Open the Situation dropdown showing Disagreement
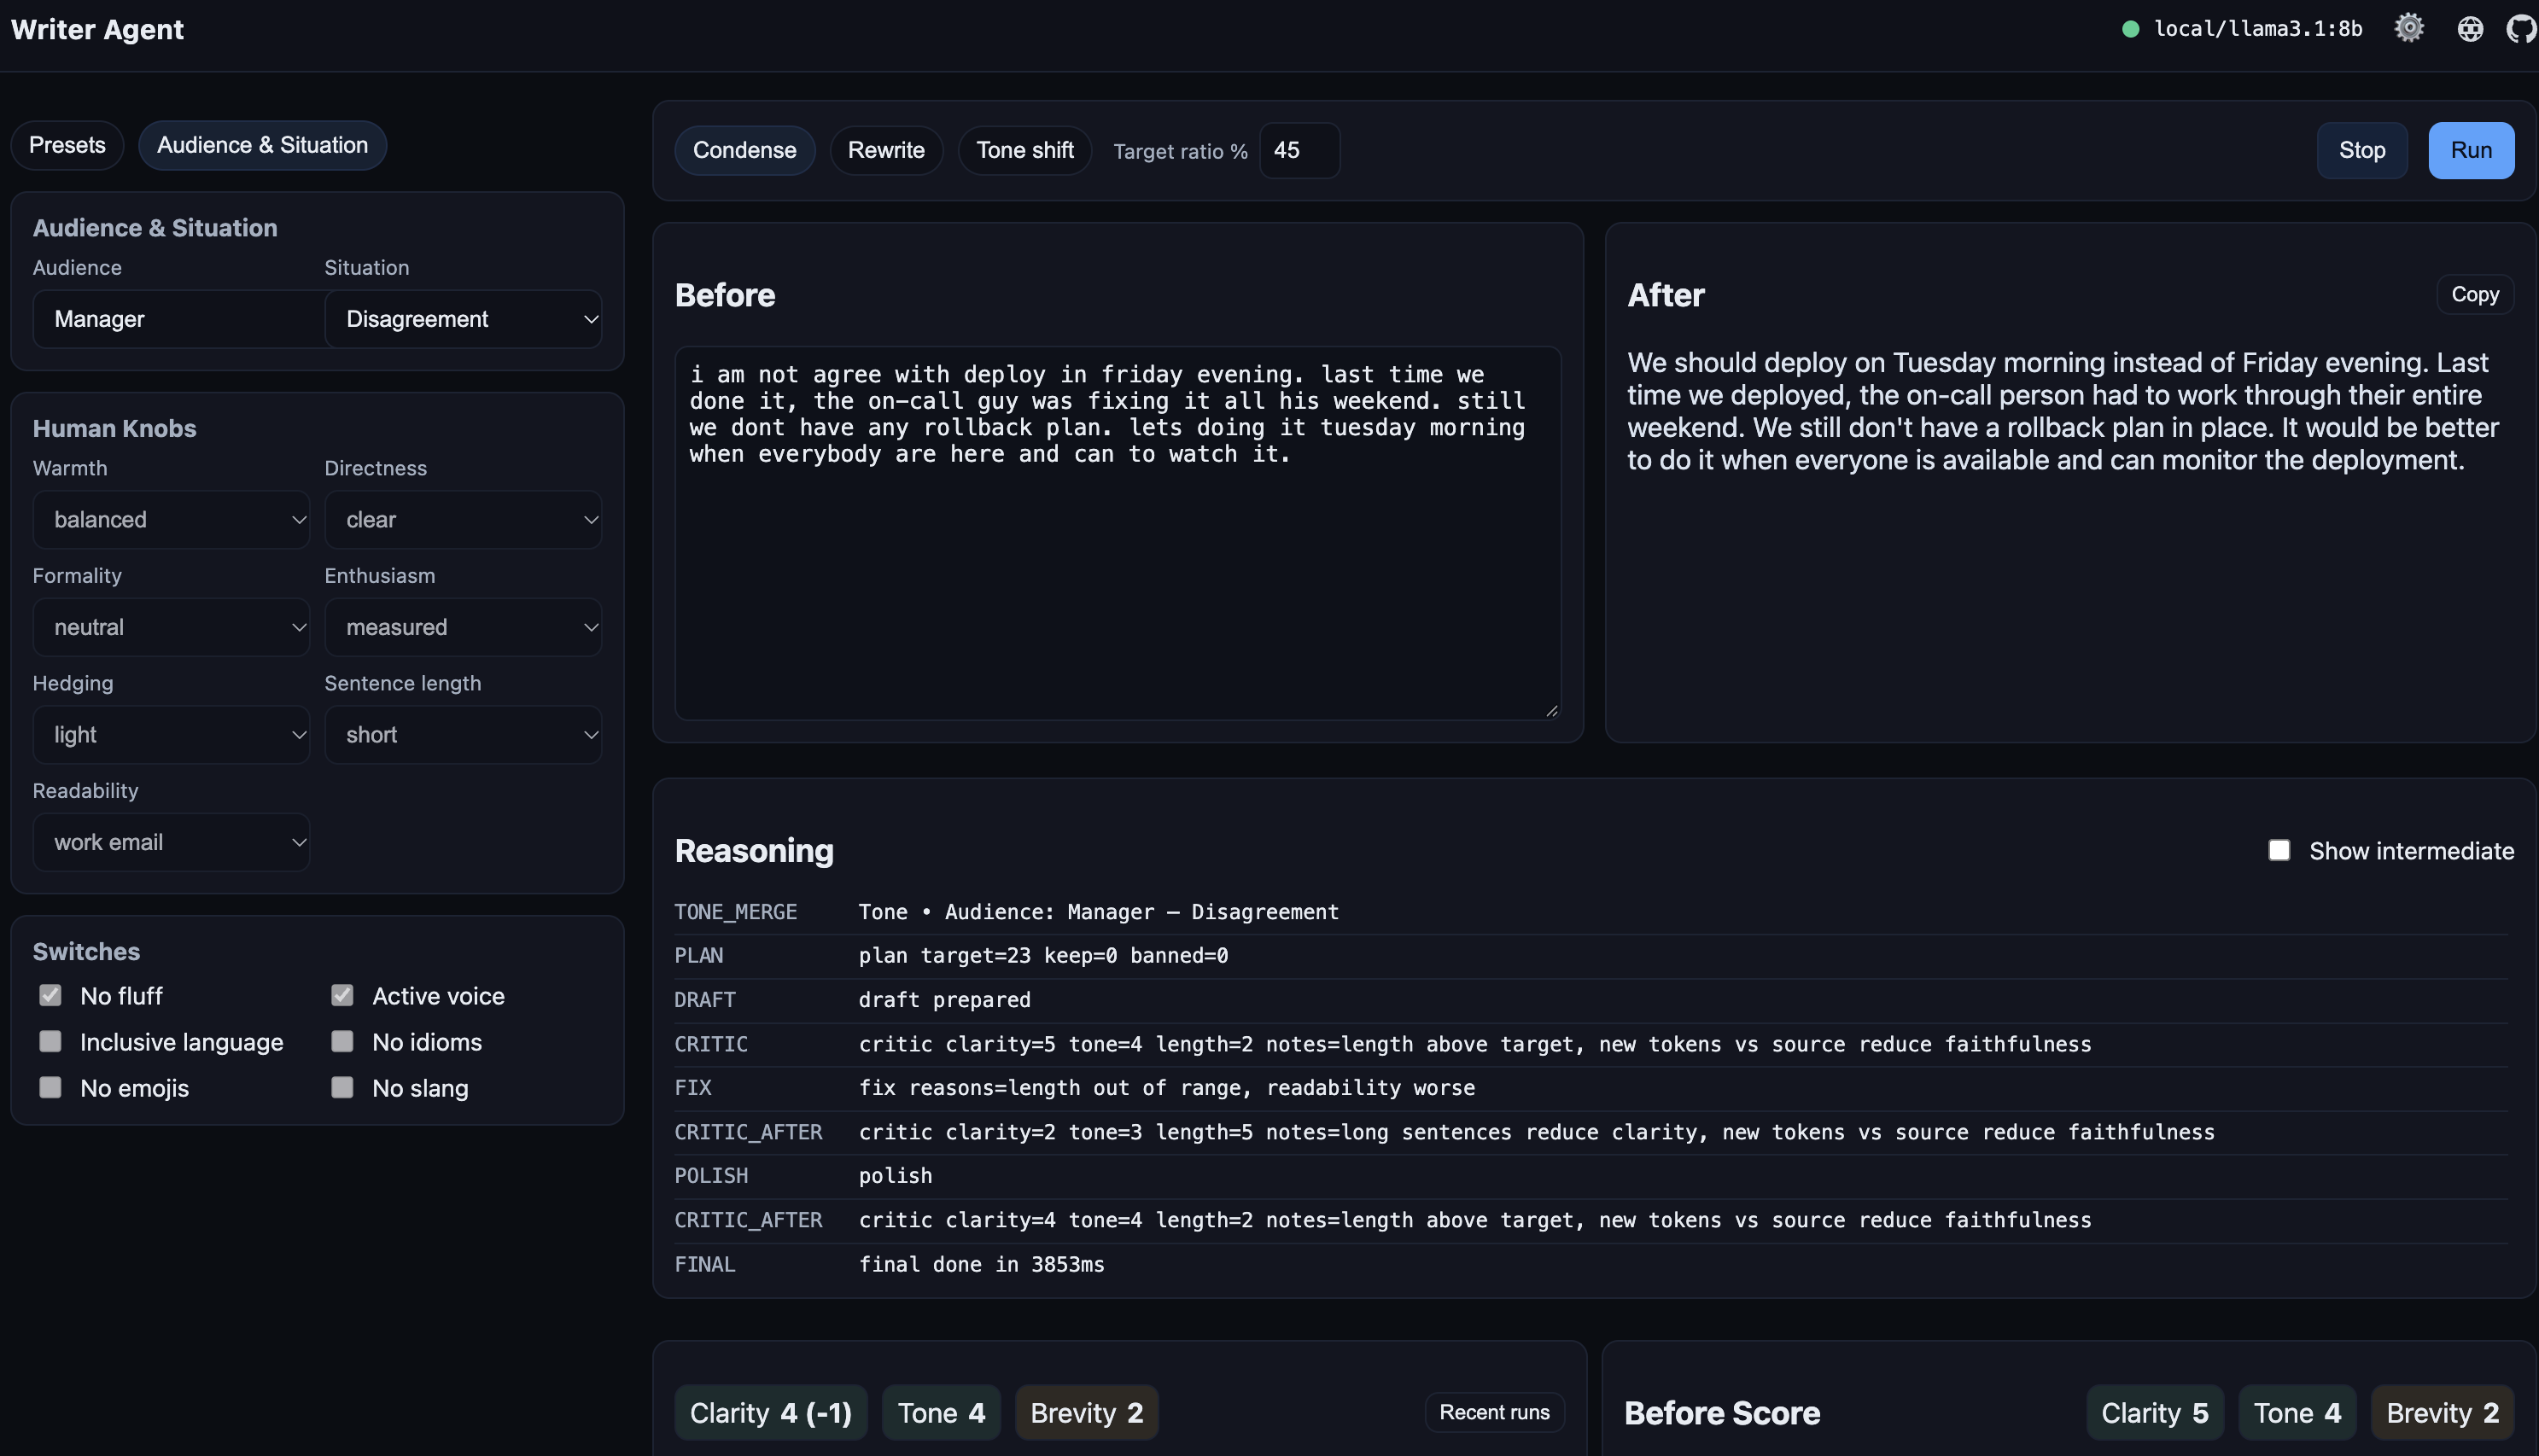The height and width of the screenshot is (1456, 2539). coord(463,319)
